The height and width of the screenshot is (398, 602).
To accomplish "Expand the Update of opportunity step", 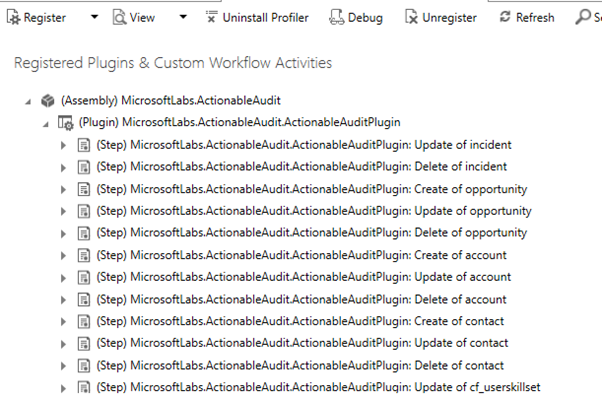I will (x=63, y=211).
